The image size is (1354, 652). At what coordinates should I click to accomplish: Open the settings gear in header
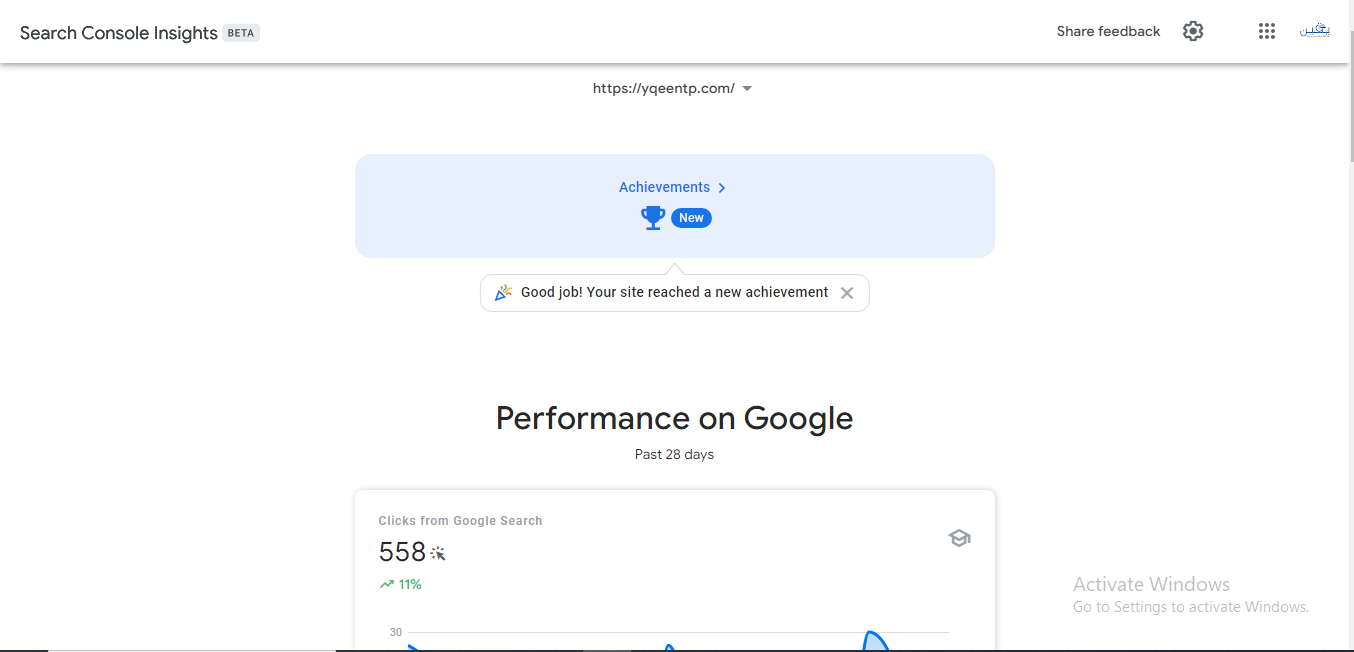click(x=1193, y=31)
